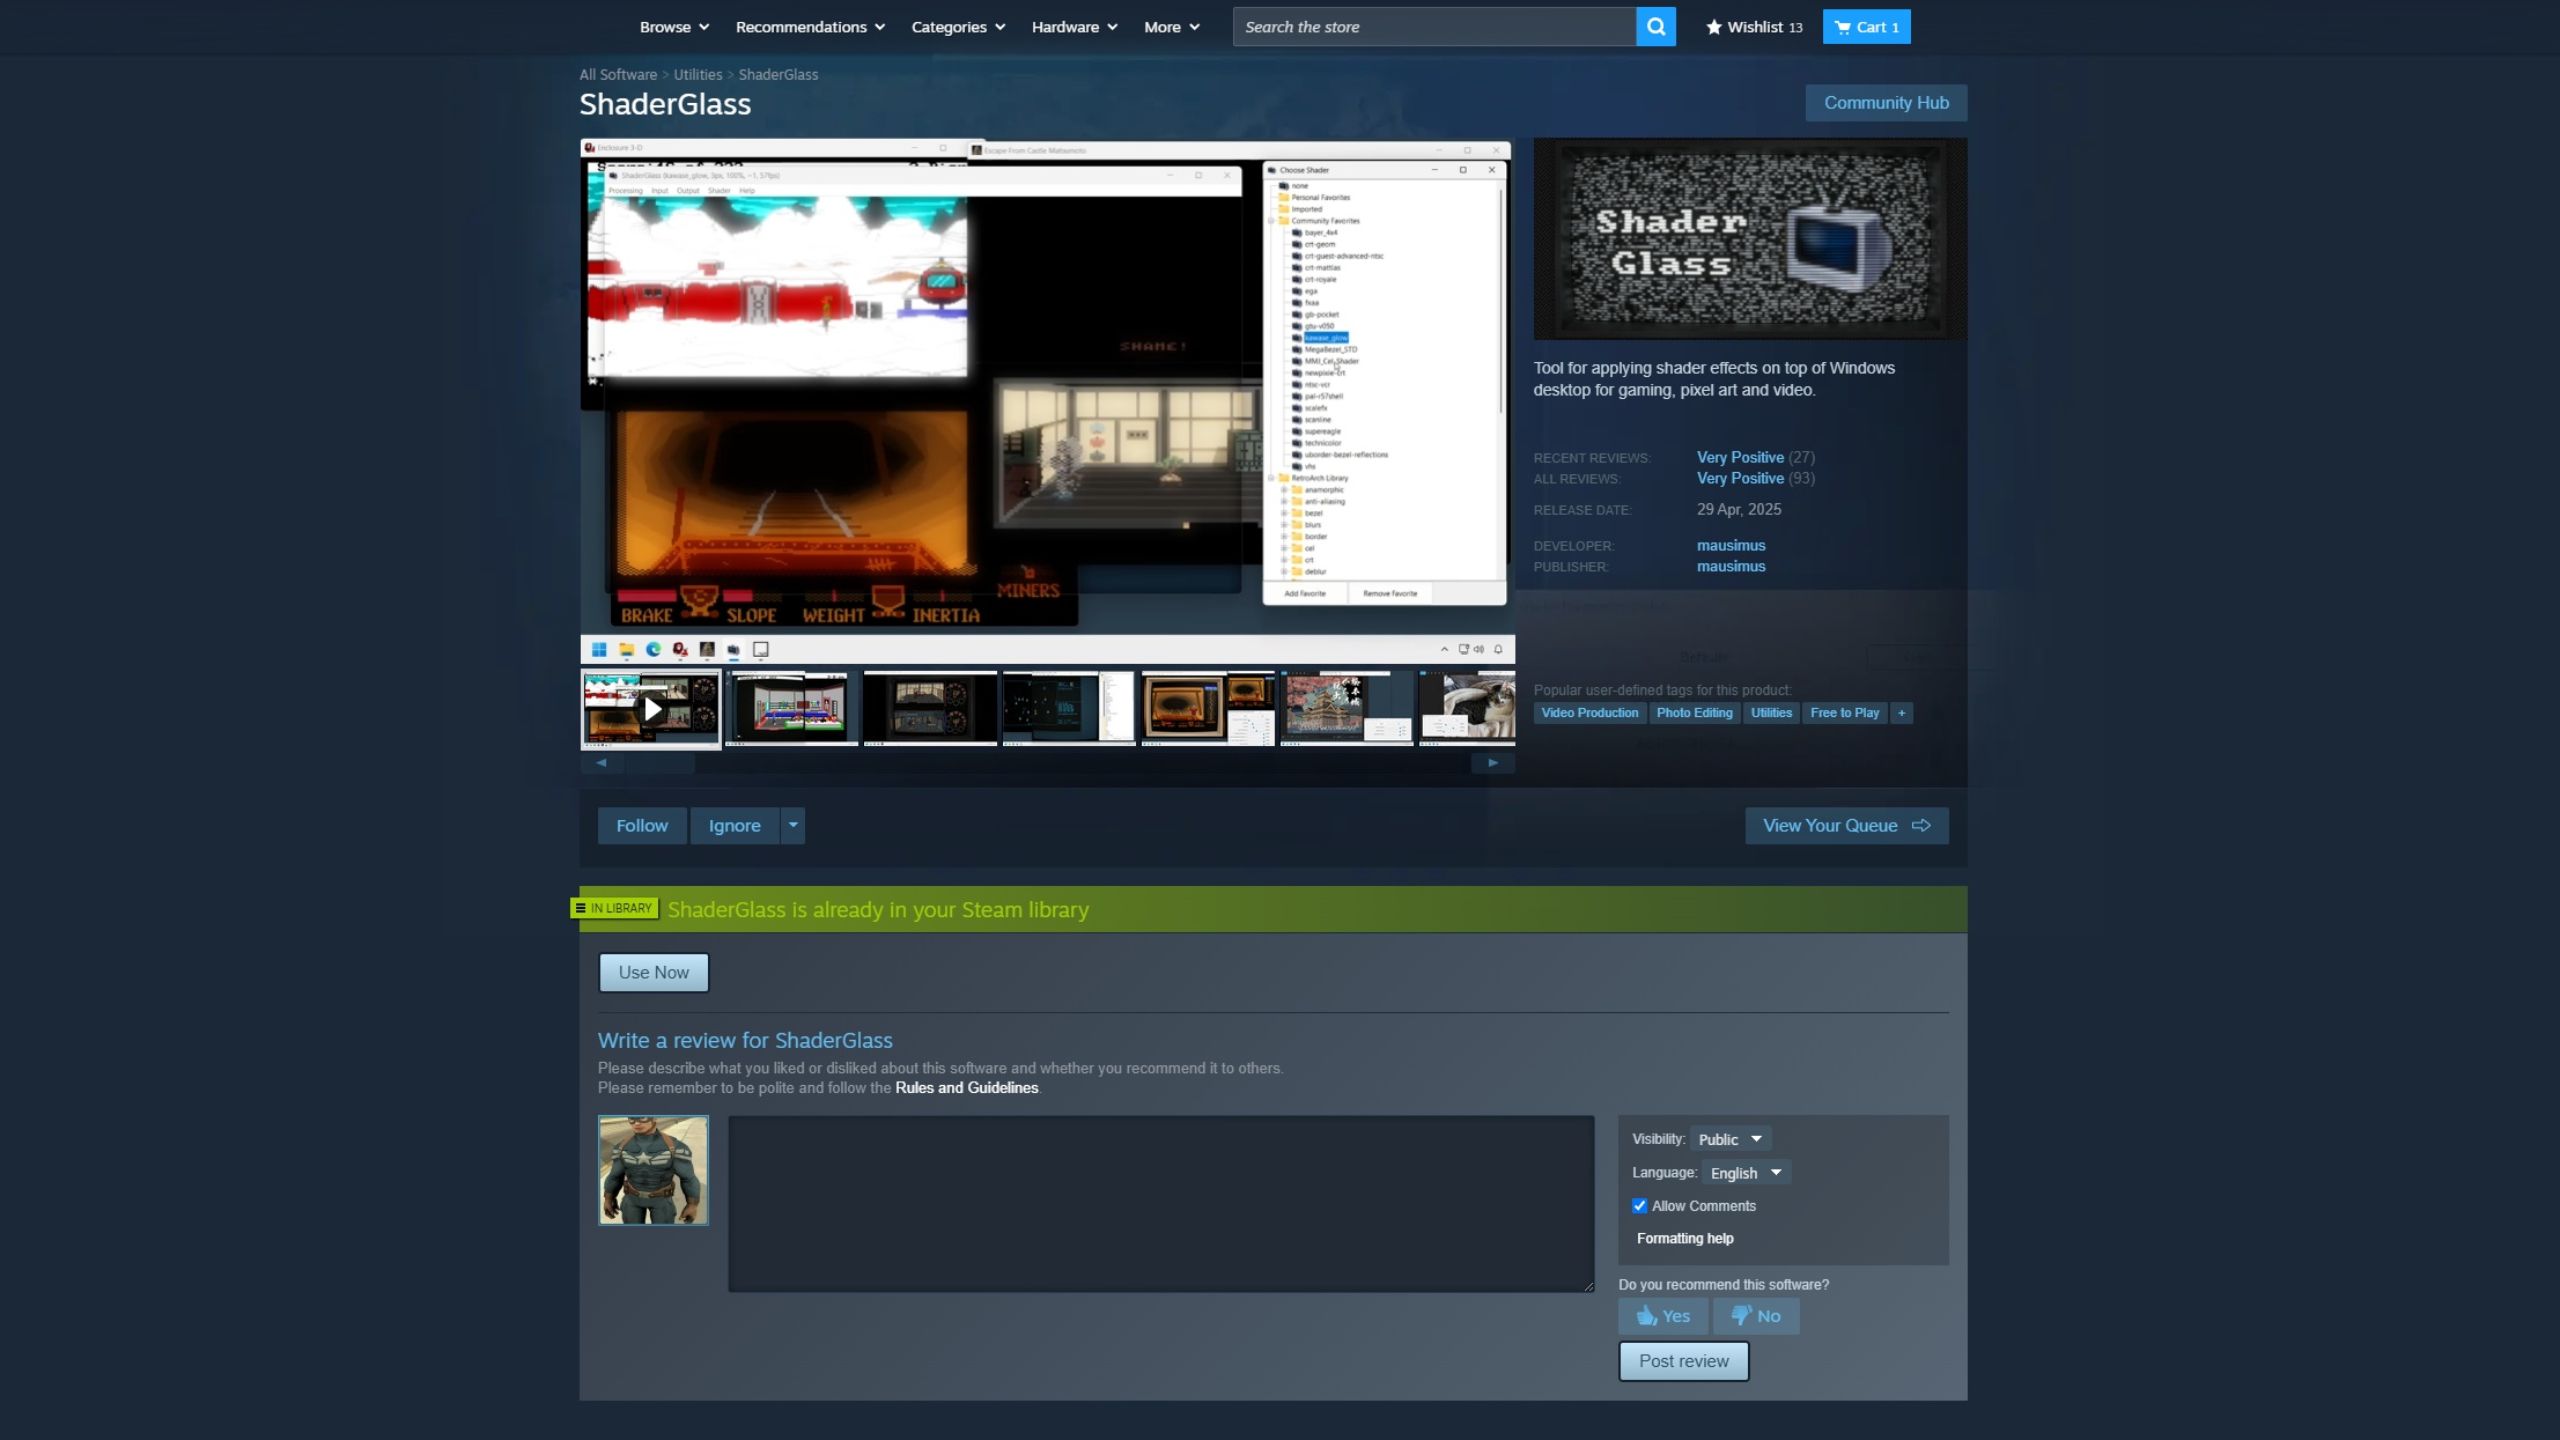
Task: Click the thumbnail strip scrollbar handle
Action: coord(661,762)
